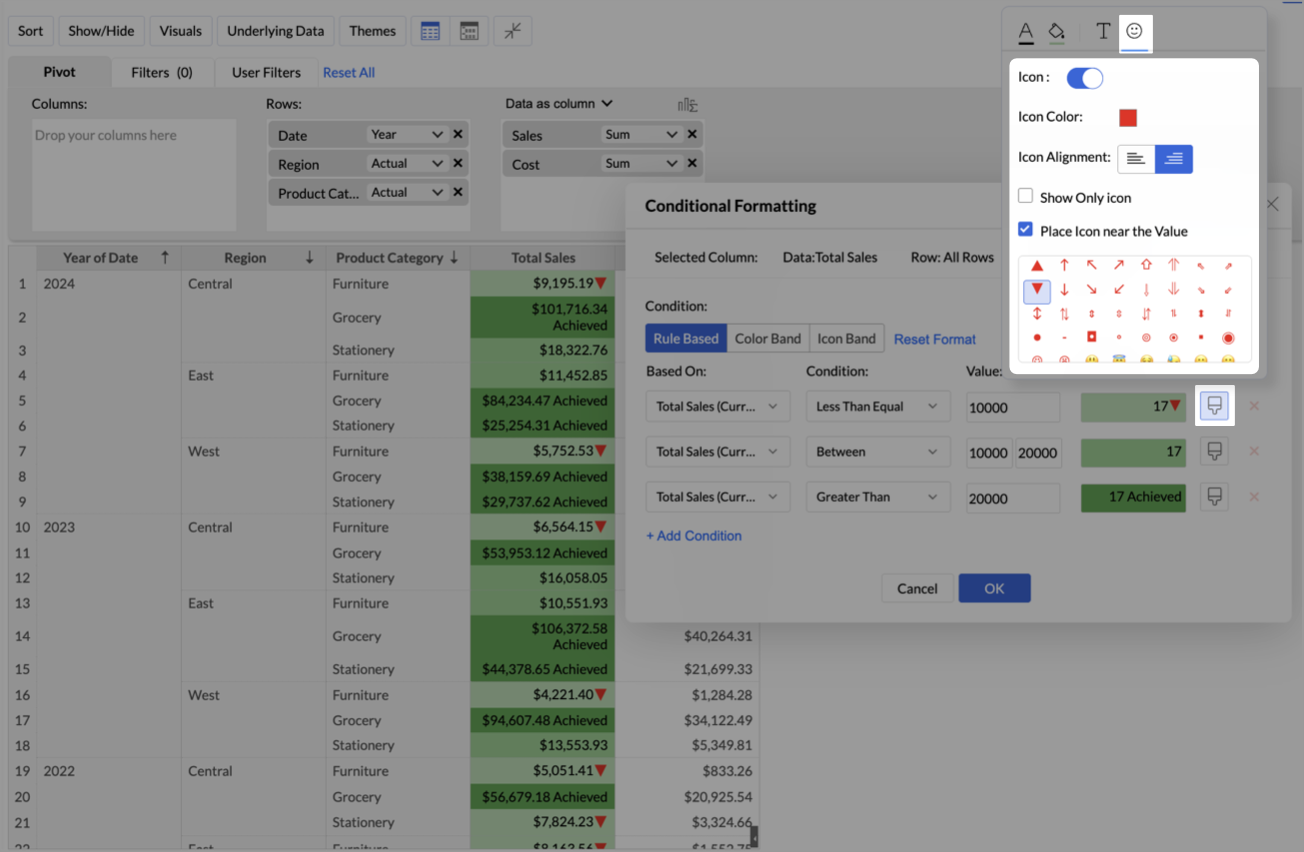Open Based On dropdown for Greater Than rule
The width and height of the screenshot is (1304, 852).
[x=717, y=497]
